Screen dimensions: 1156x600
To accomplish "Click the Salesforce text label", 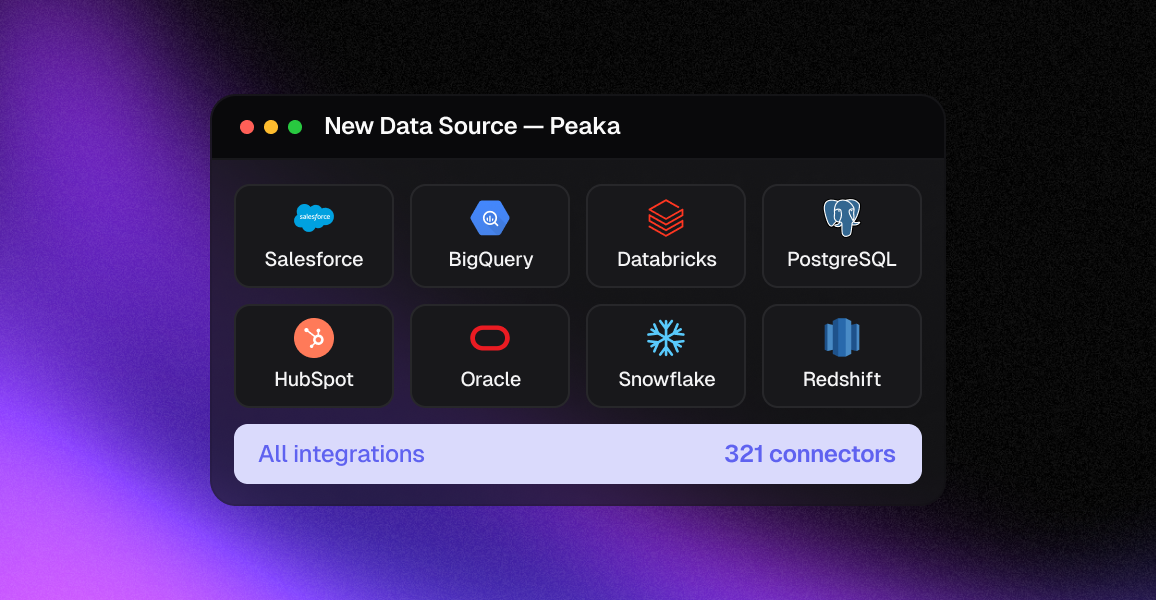I will (x=314, y=259).
